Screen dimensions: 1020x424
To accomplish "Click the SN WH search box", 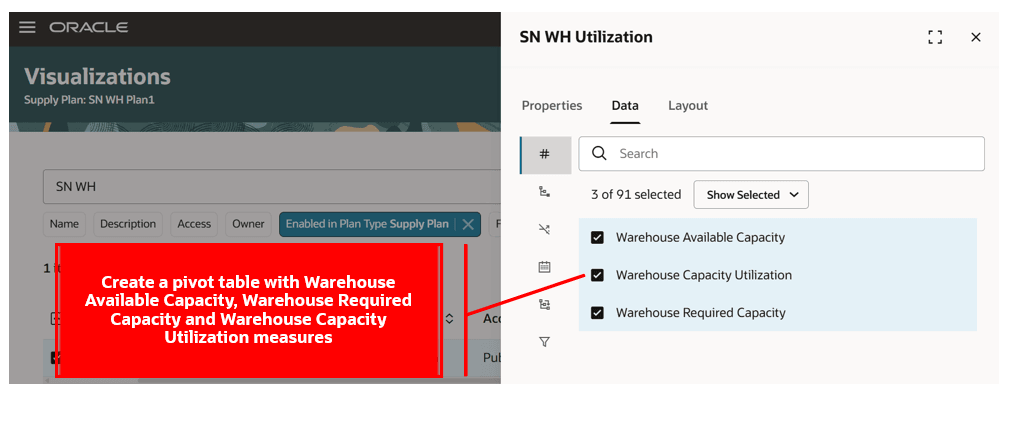I will click(x=271, y=187).
